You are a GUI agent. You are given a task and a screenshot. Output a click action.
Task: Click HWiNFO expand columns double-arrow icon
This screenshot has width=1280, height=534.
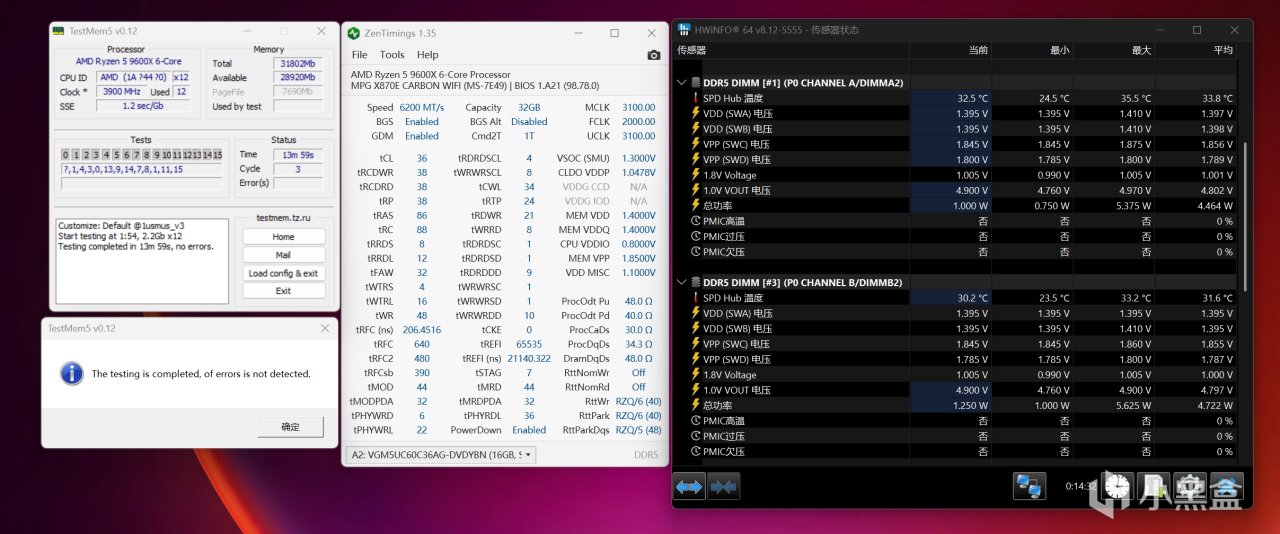689,486
